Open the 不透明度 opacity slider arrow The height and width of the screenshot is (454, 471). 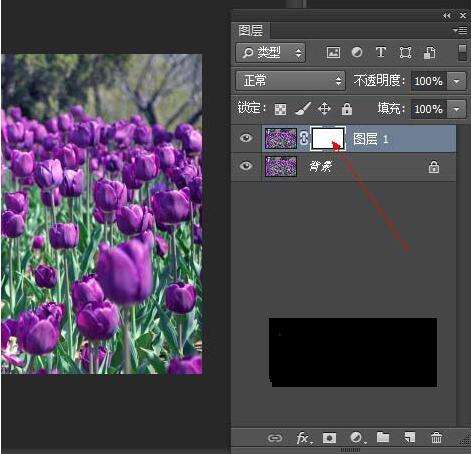tap(457, 81)
